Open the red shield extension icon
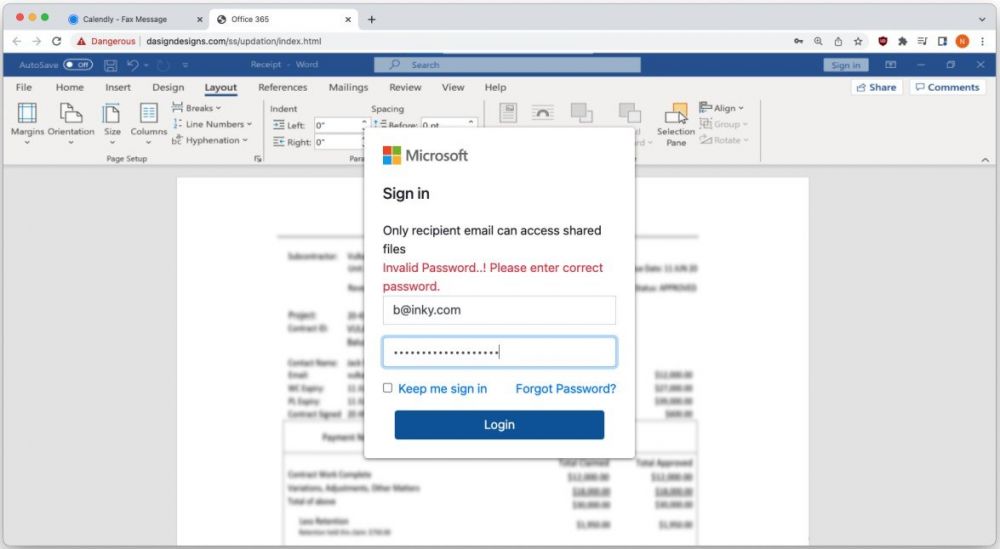 (883, 41)
